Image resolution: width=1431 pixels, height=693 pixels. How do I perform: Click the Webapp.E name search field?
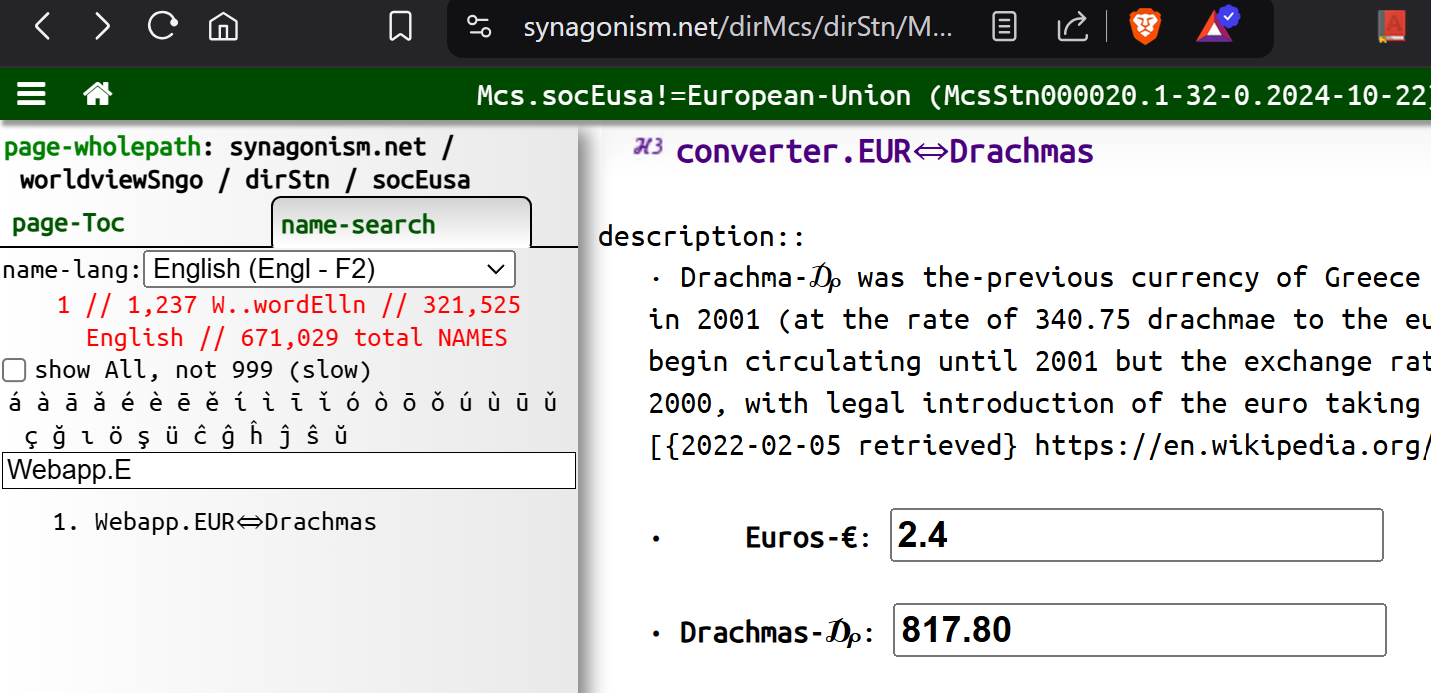(289, 470)
